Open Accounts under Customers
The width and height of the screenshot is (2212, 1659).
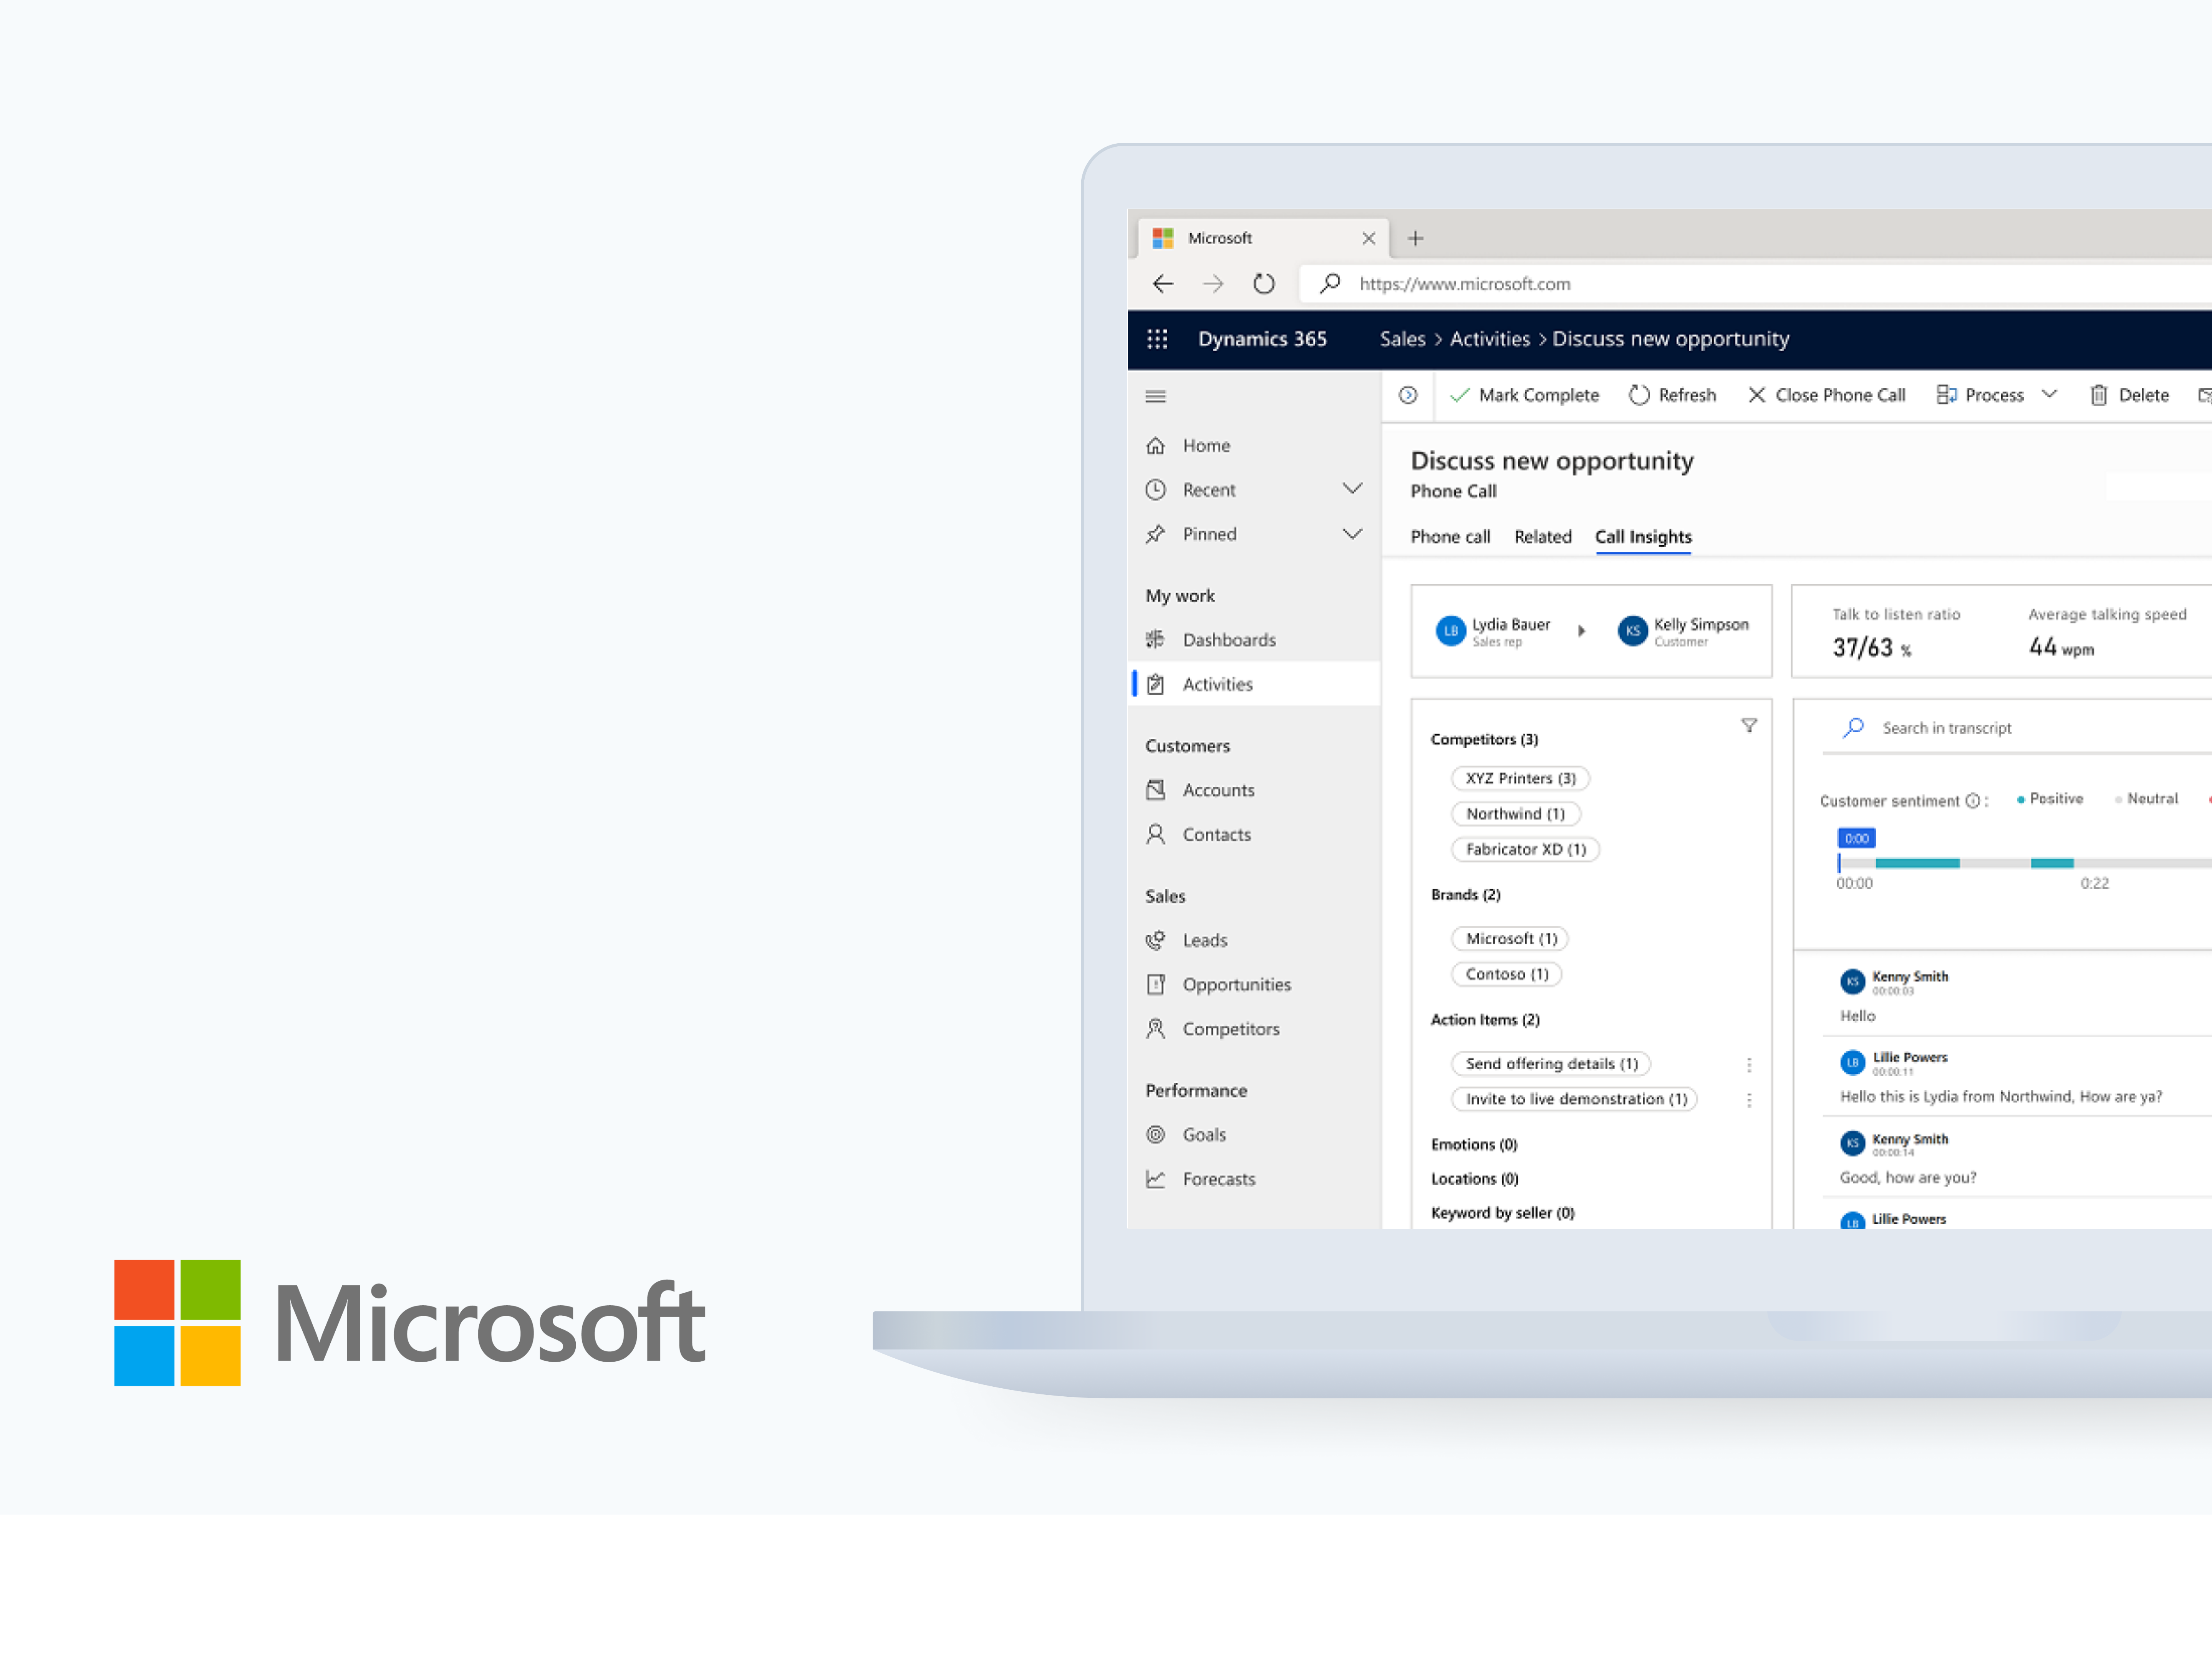coord(1218,790)
